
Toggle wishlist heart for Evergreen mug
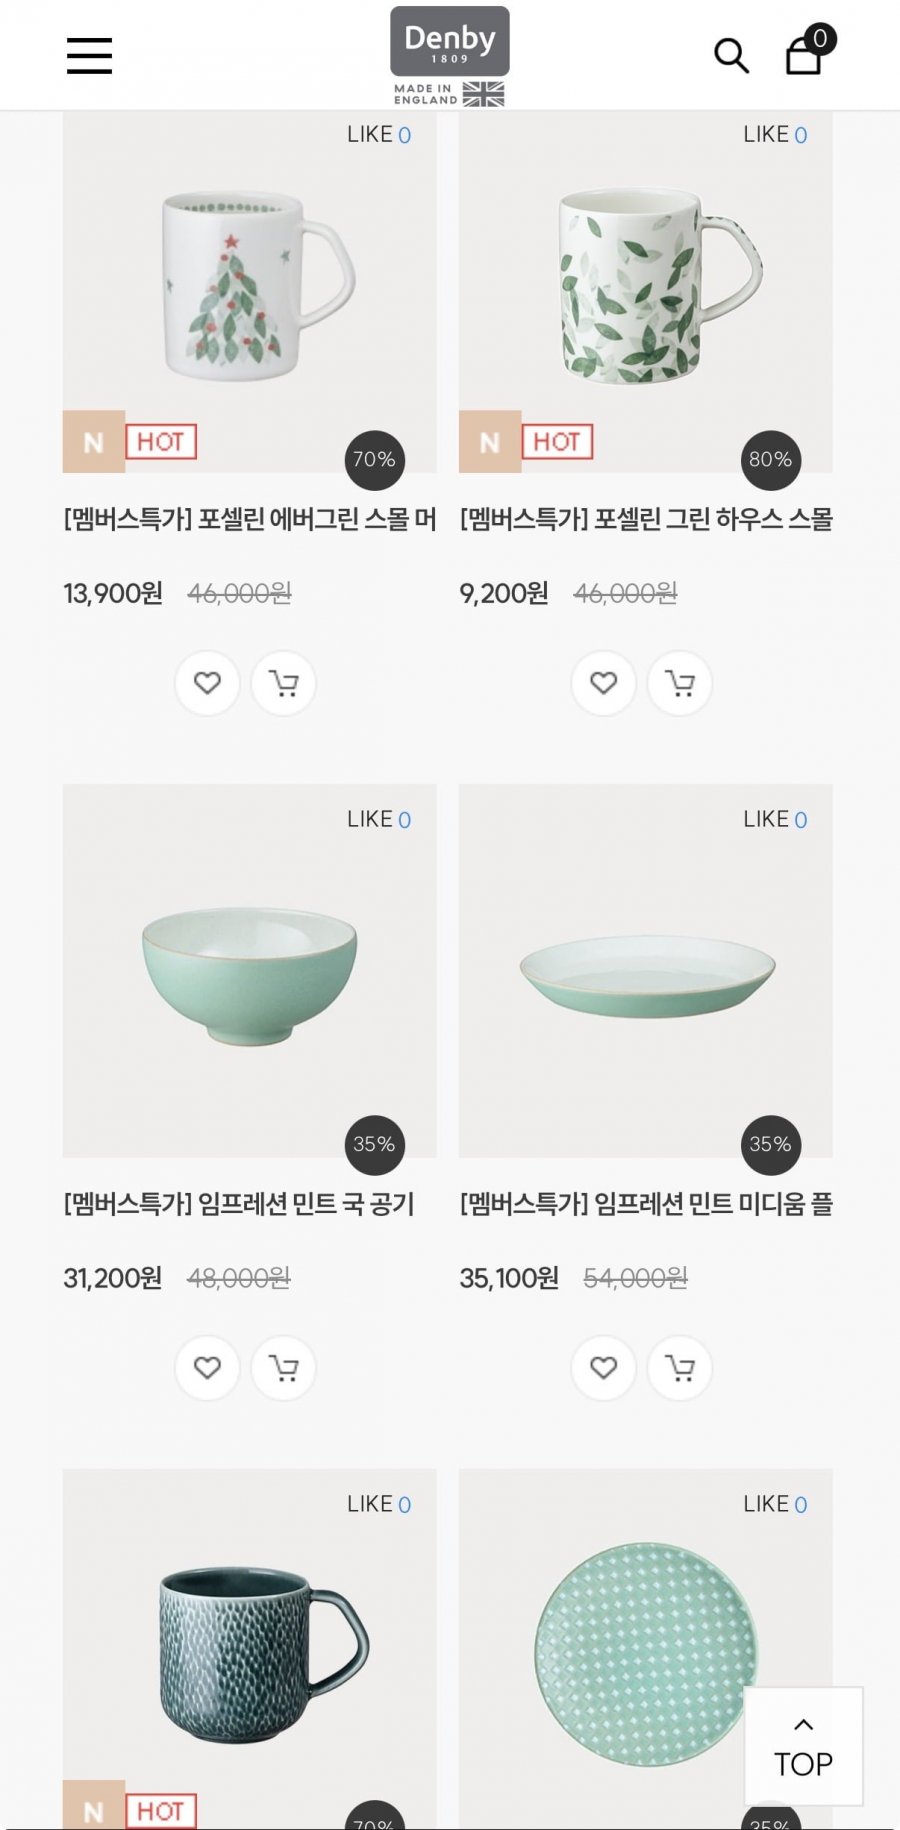pyautogui.click(x=207, y=683)
